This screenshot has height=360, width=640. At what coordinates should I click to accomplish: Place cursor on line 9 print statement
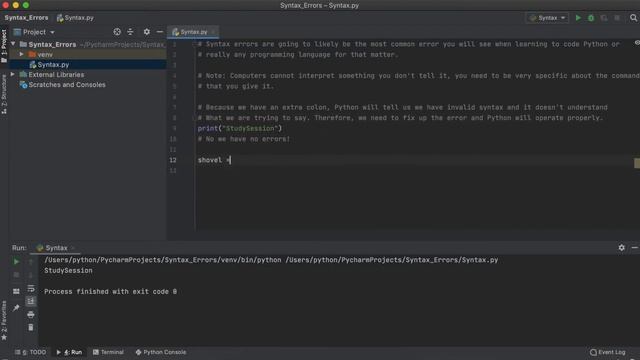(x=240, y=129)
